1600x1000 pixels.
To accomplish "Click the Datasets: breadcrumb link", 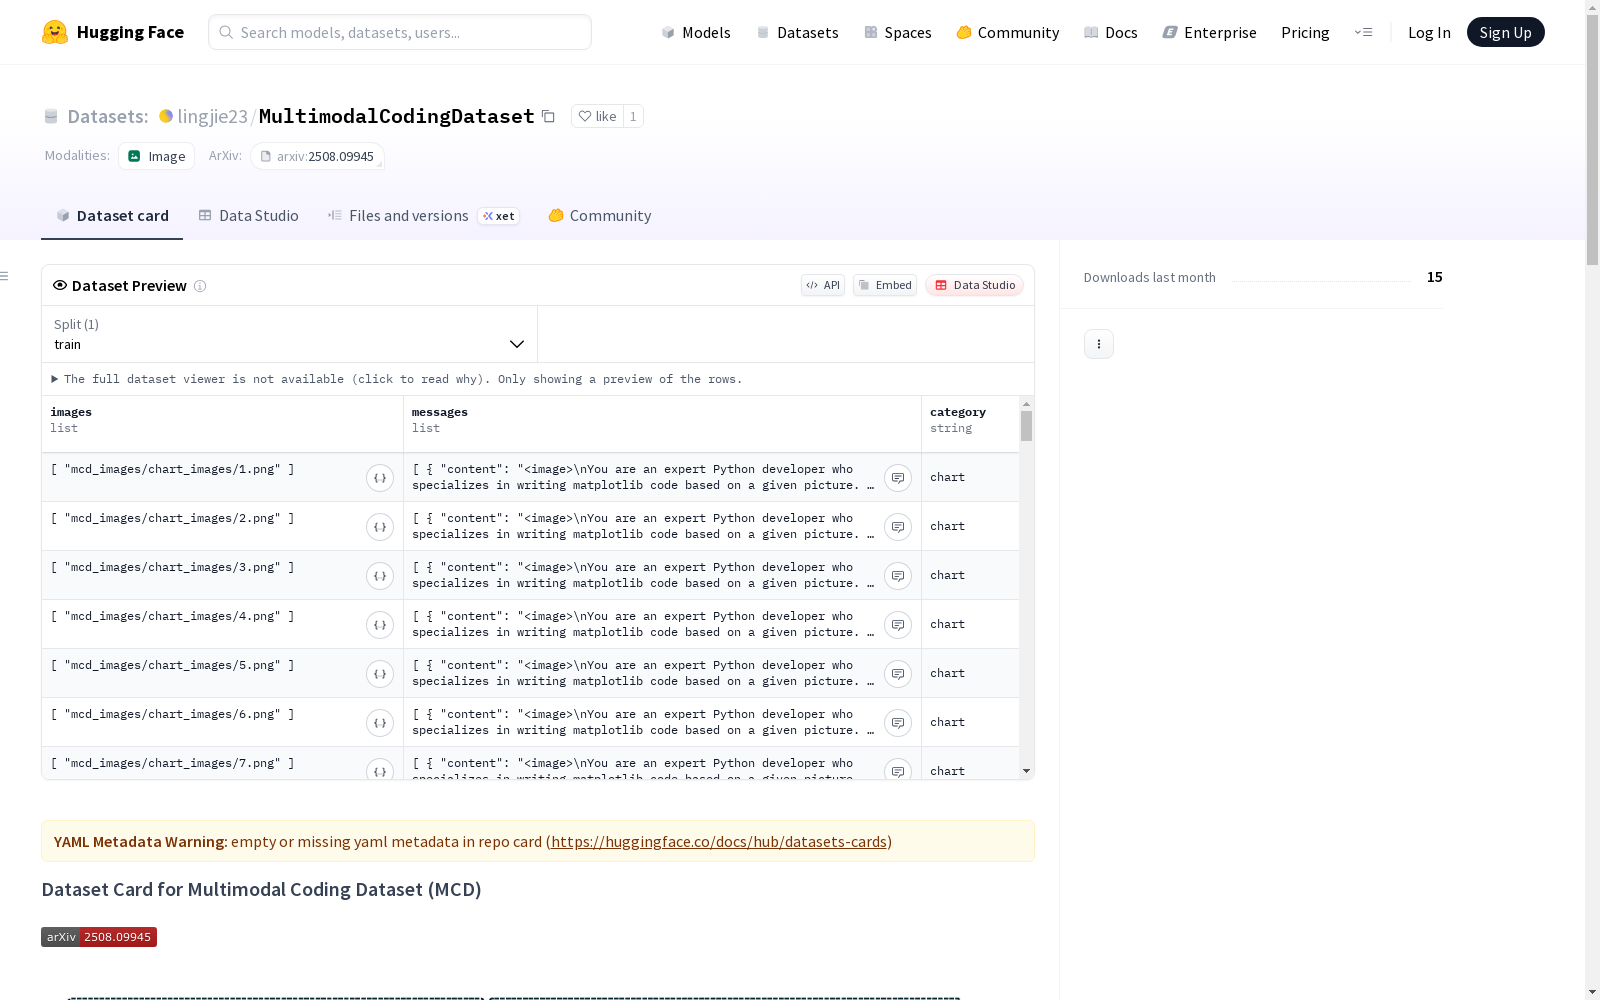I will pyautogui.click(x=108, y=116).
